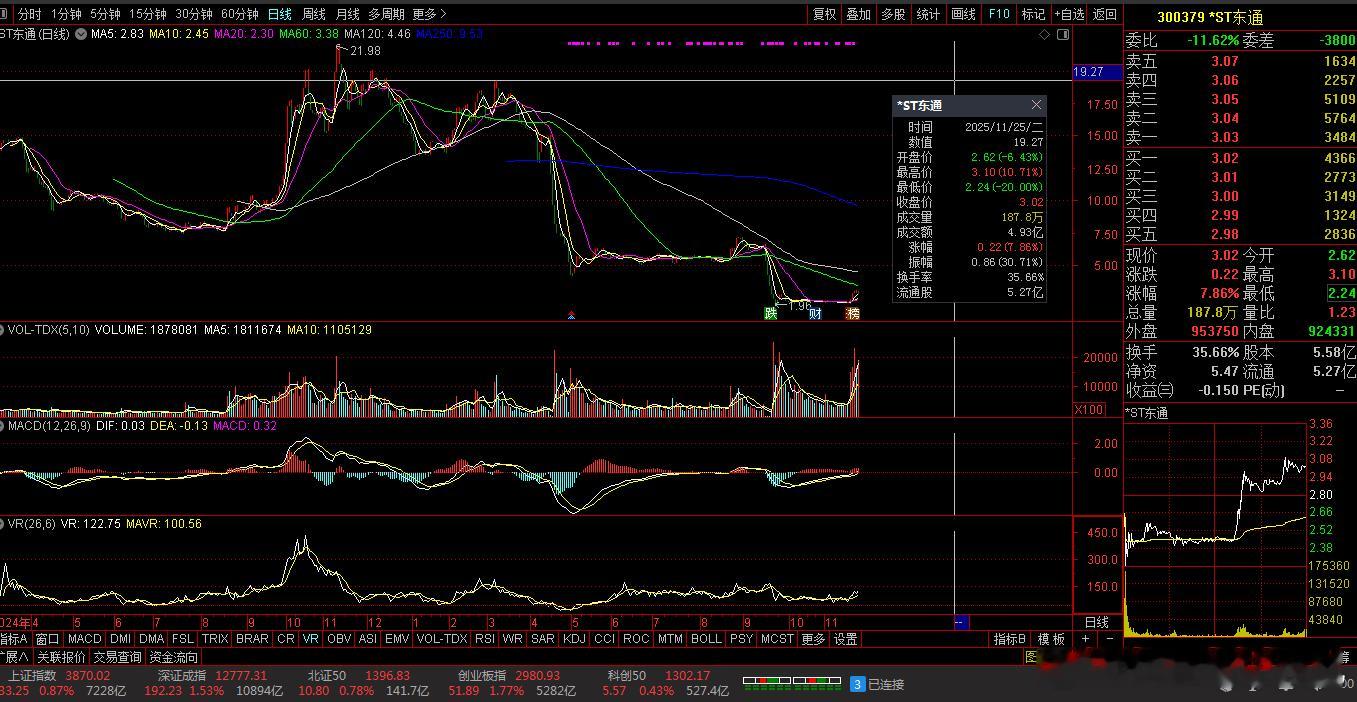Click the small window icon above the price axis
This screenshot has width=1357, height=702.
pyautogui.click(x=1063, y=35)
